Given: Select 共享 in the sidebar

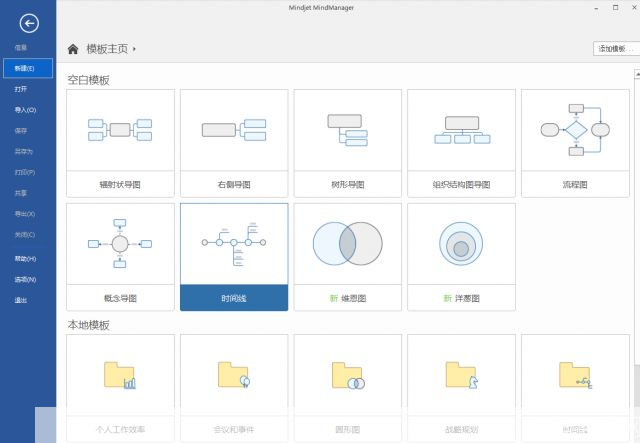Looking at the screenshot, I should coord(21,193).
